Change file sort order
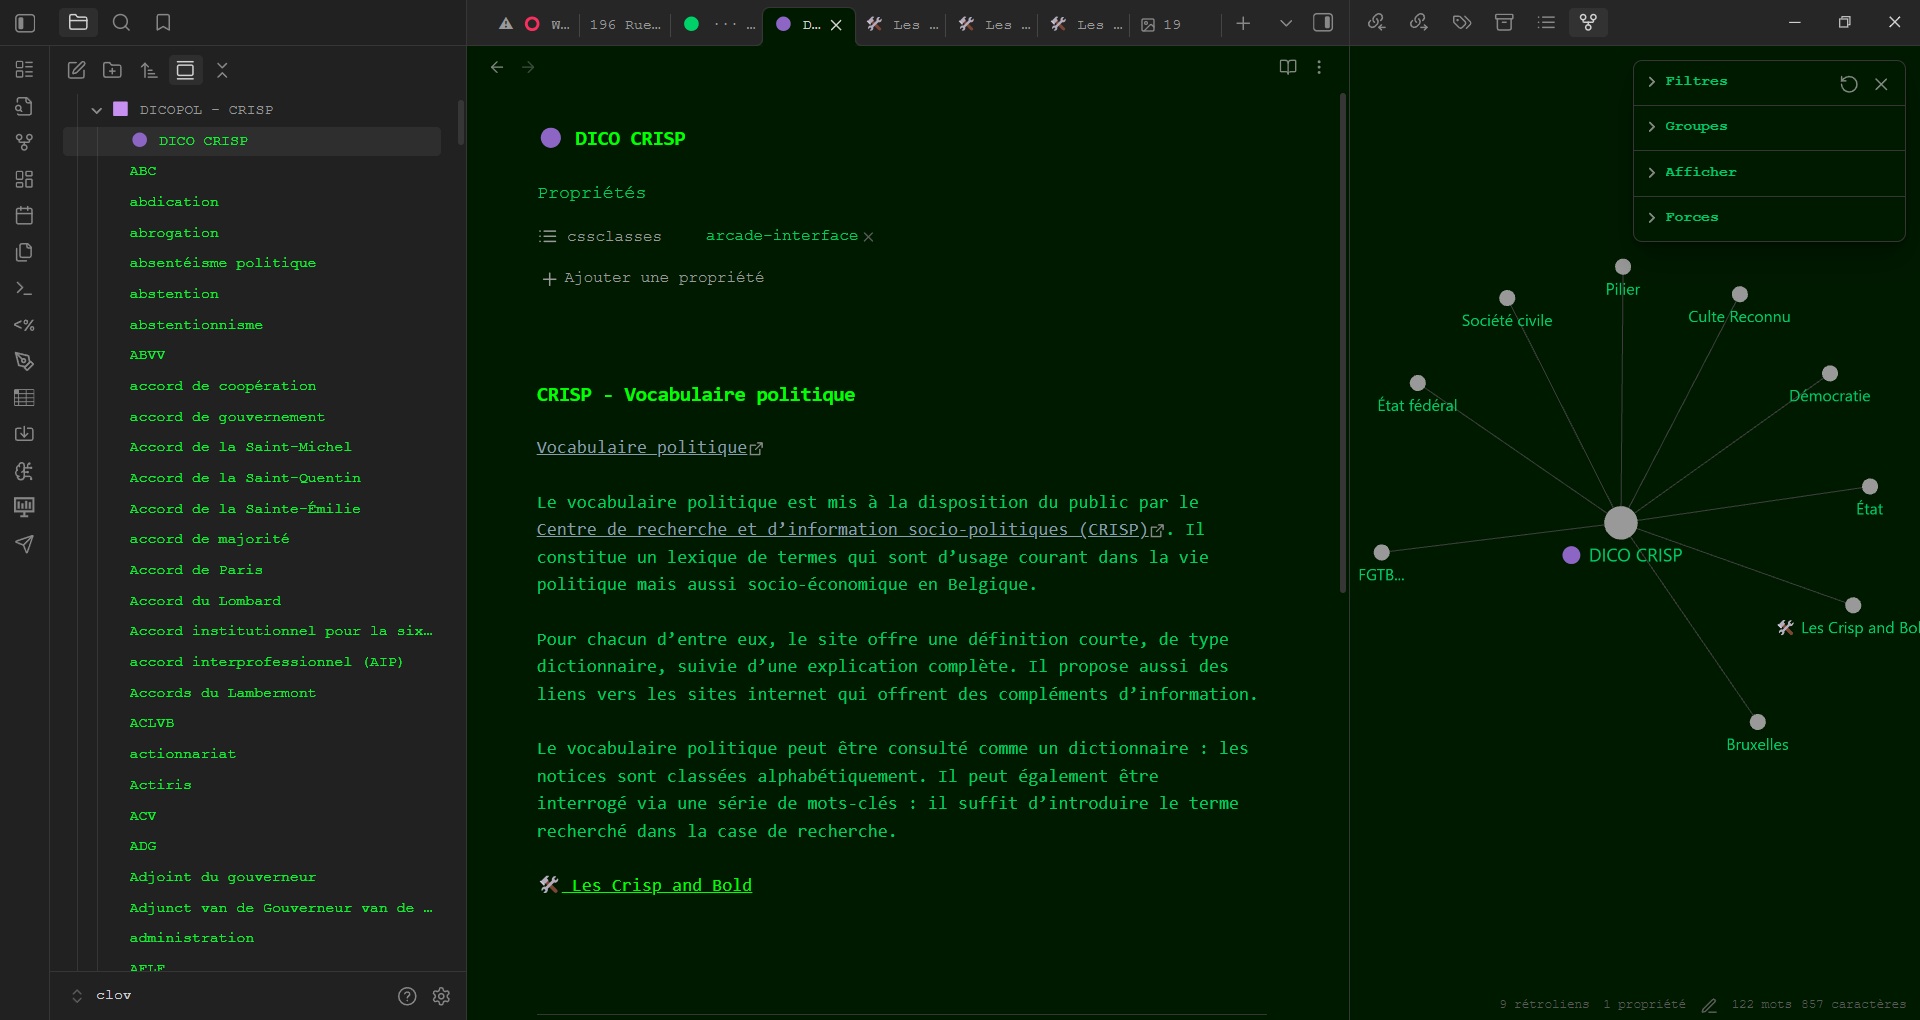The width and height of the screenshot is (1920, 1020). click(x=149, y=70)
